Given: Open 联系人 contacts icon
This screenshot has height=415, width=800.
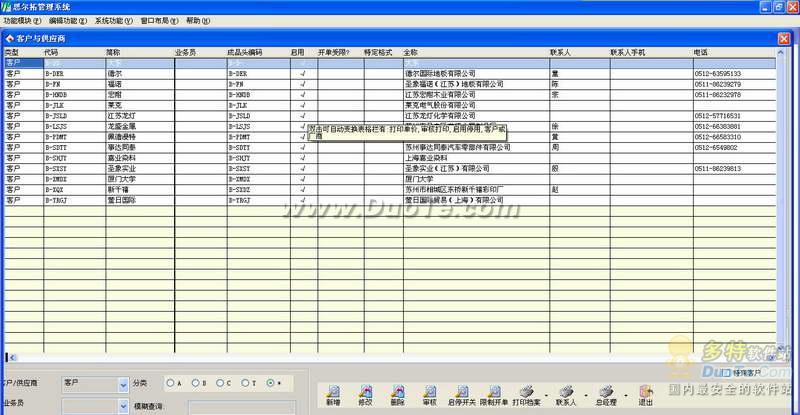Looking at the screenshot, I should 566,395.
